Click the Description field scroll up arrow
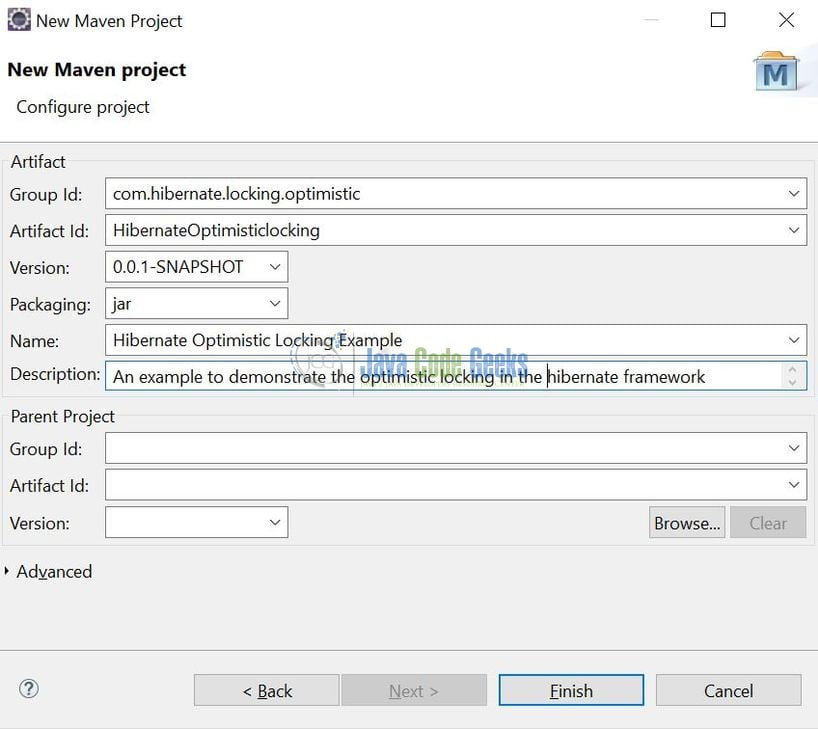The width and height of the screenshot is (818, 729). [x=792, y=369]
